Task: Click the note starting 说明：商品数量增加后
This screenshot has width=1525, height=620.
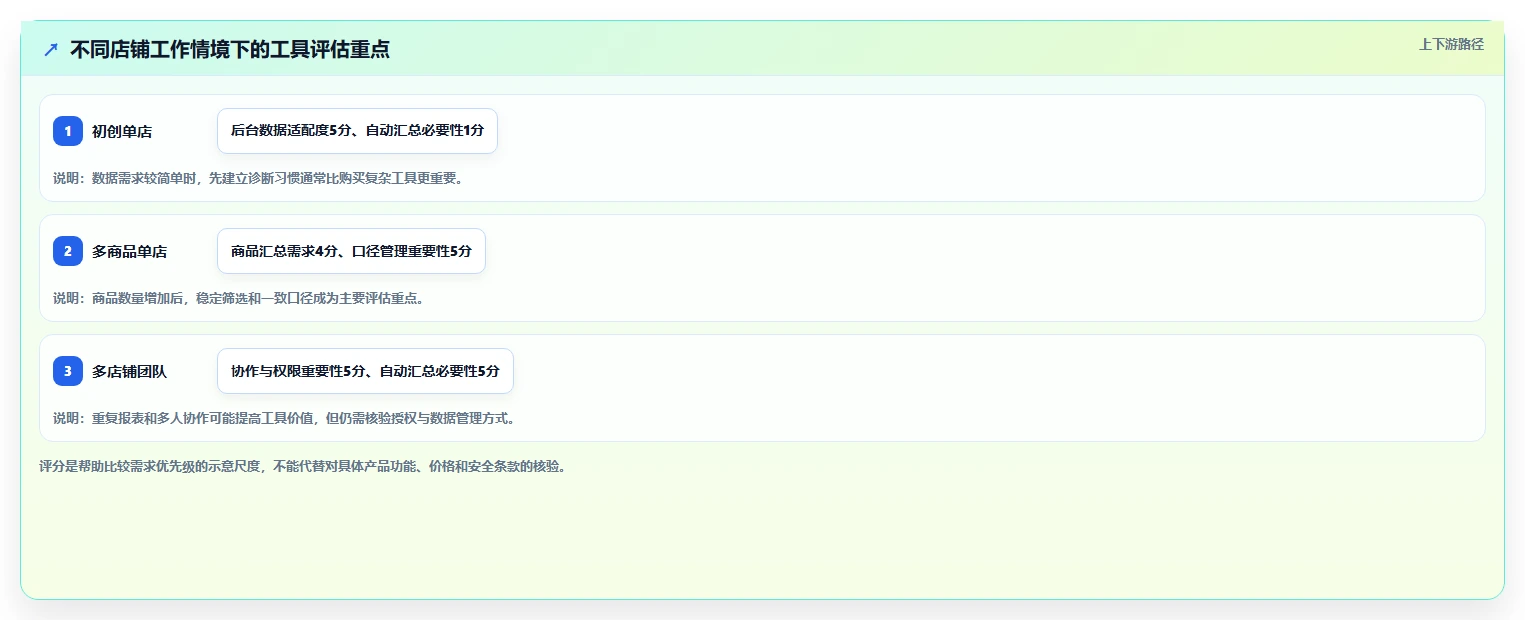Action: pyautogui.click(x=238, y=298)
